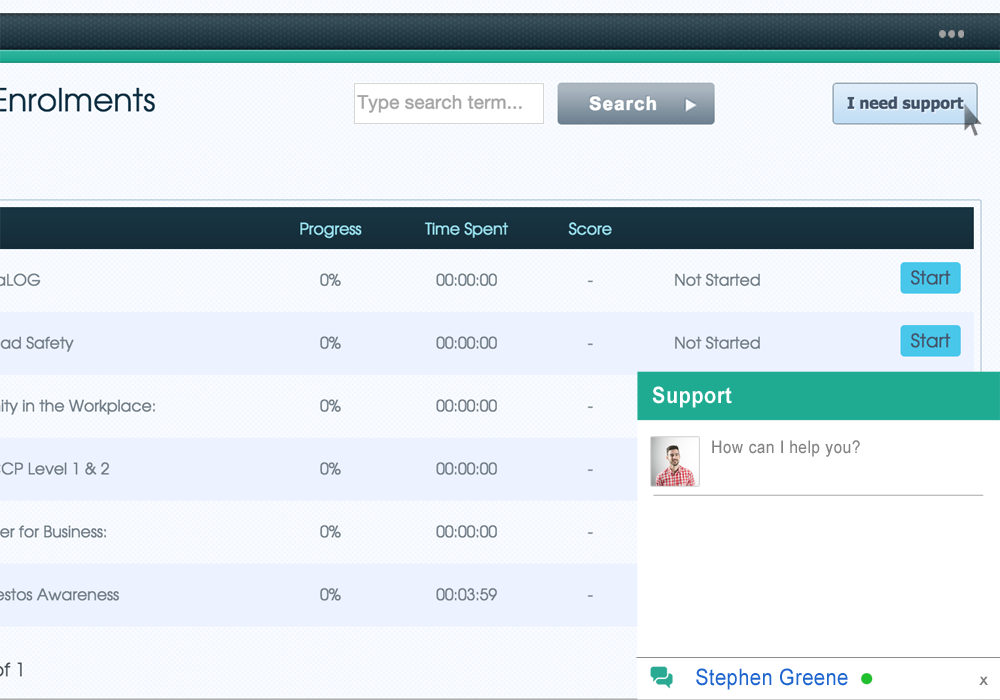The image size is (1000, 700).
Task: Open the 'Level 1 & 2' course
Action: [55, 469]
